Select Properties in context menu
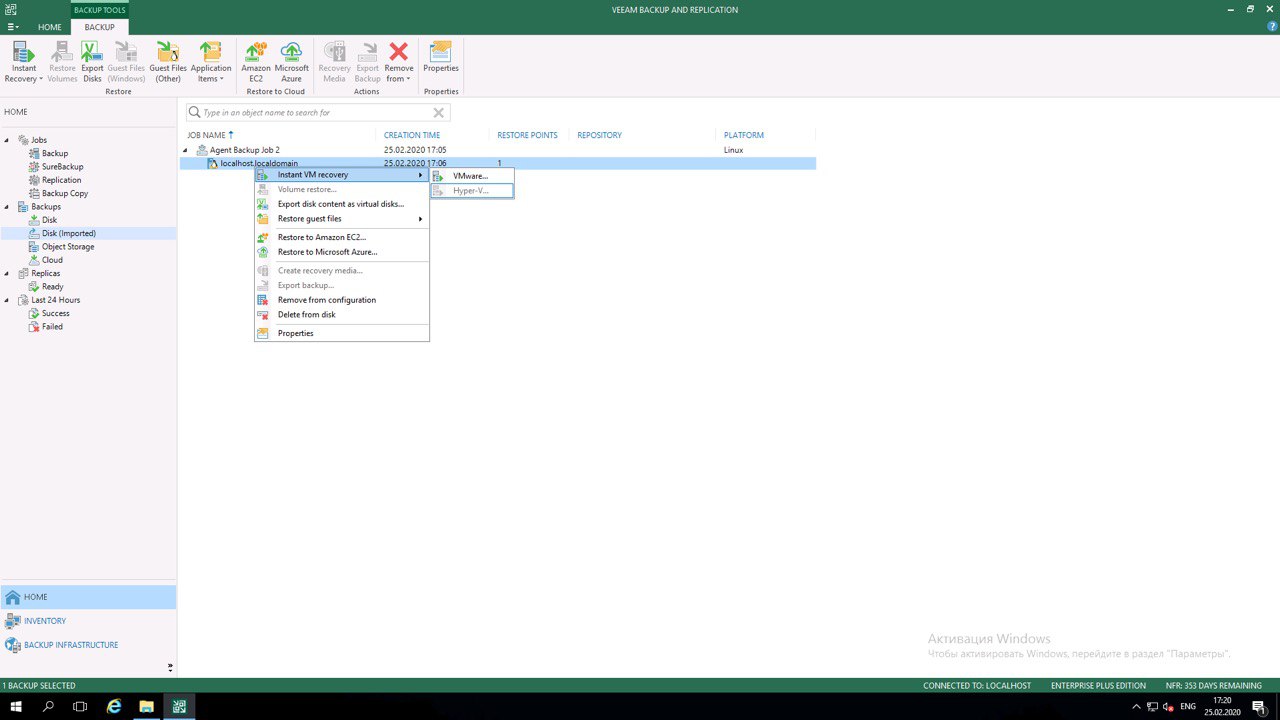Viewport: 1280px width, 720px height. click(x=342, y=333)
